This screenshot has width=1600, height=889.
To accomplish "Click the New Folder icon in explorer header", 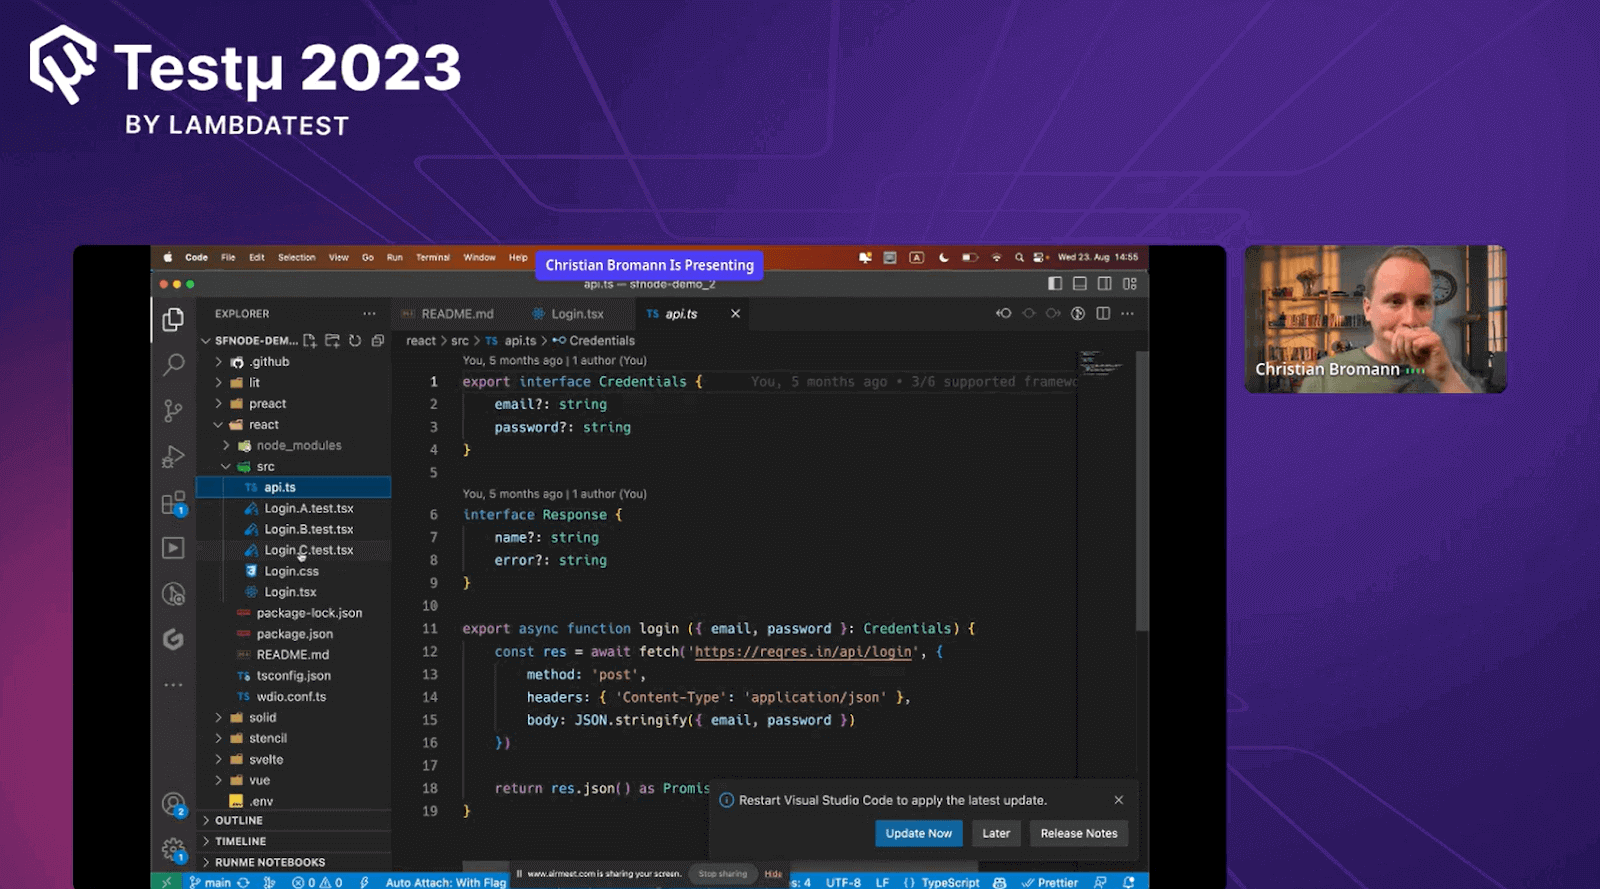I will [332, 341].
